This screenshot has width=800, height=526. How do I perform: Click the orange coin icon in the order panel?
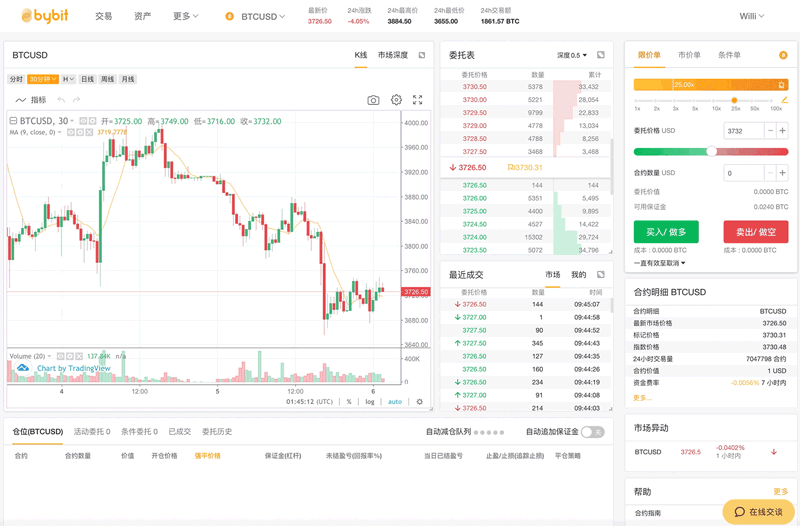tap(783, 55)
